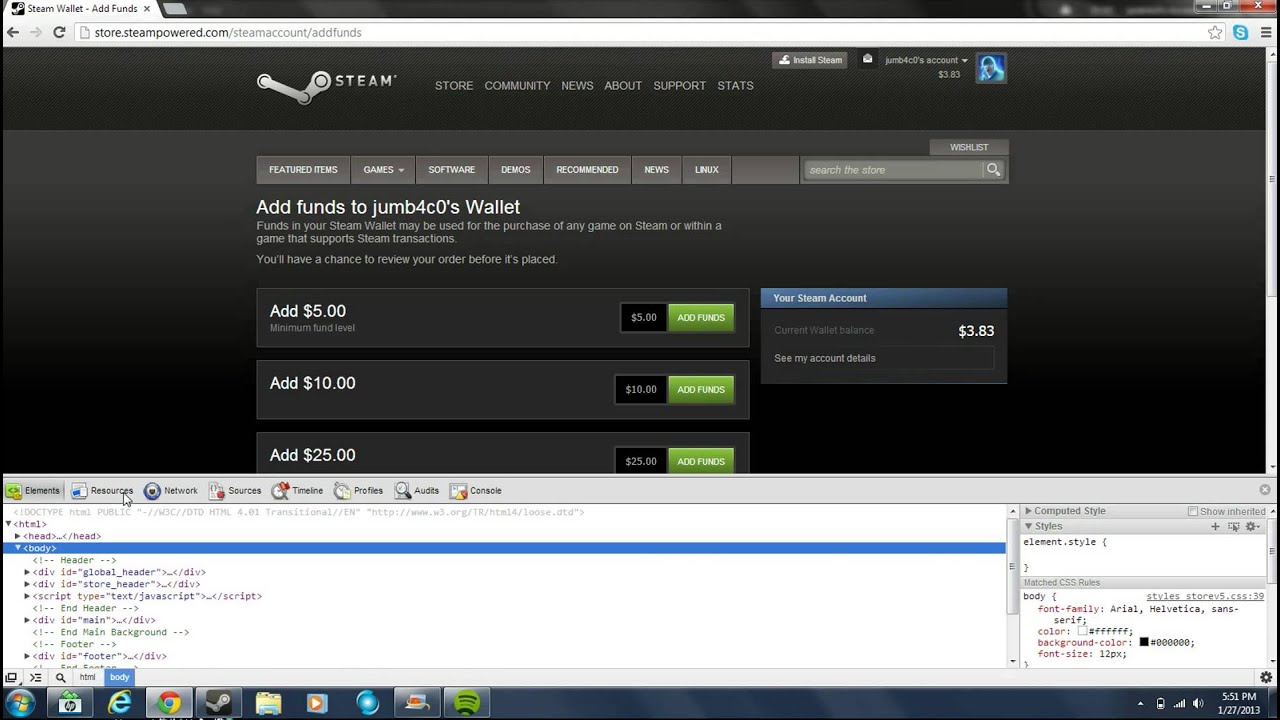This screenshot has height=720, width=1280.
Task: Open the SOFTWARE tab
Action: (x=452, y=170)
